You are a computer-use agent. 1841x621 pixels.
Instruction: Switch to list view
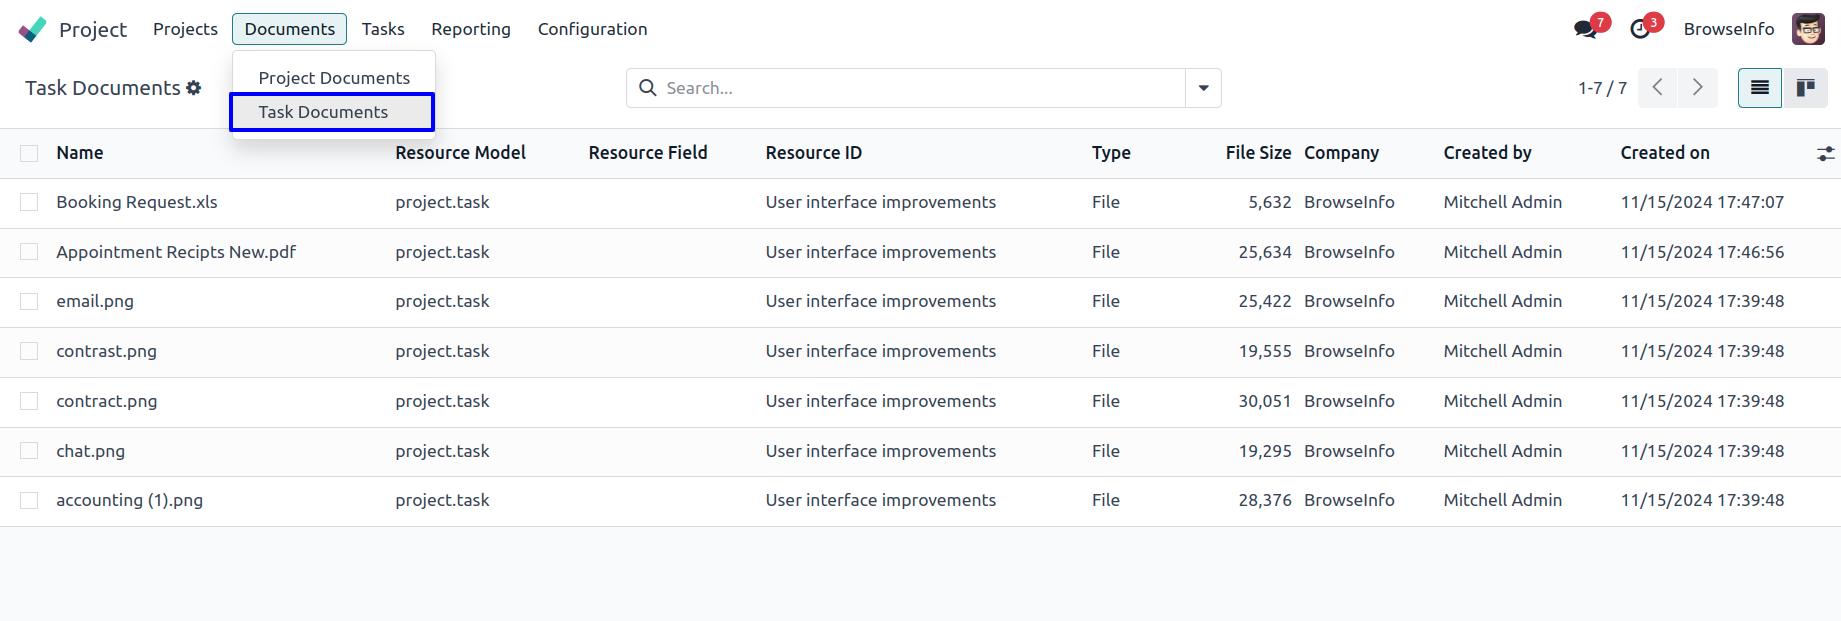coord(1760,88)
